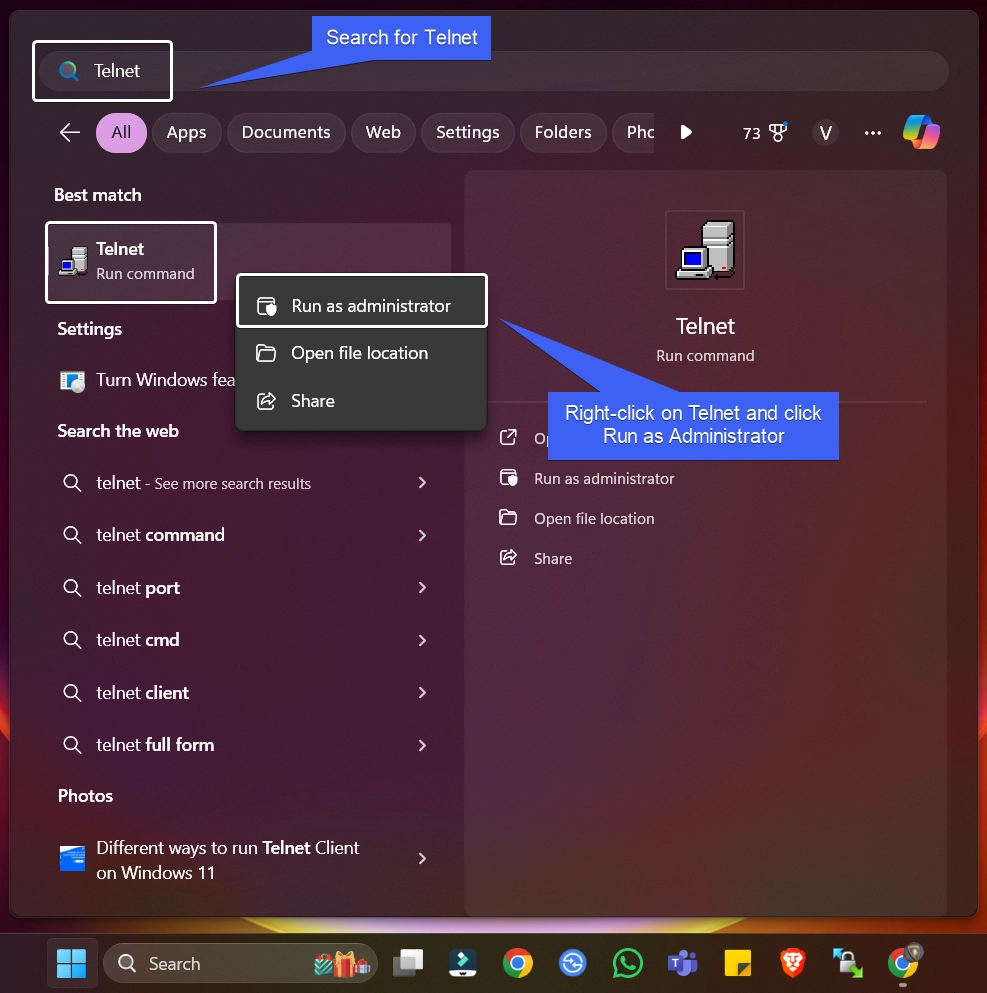
Task: Click Share in the context menu
Action: coord(361,401)
